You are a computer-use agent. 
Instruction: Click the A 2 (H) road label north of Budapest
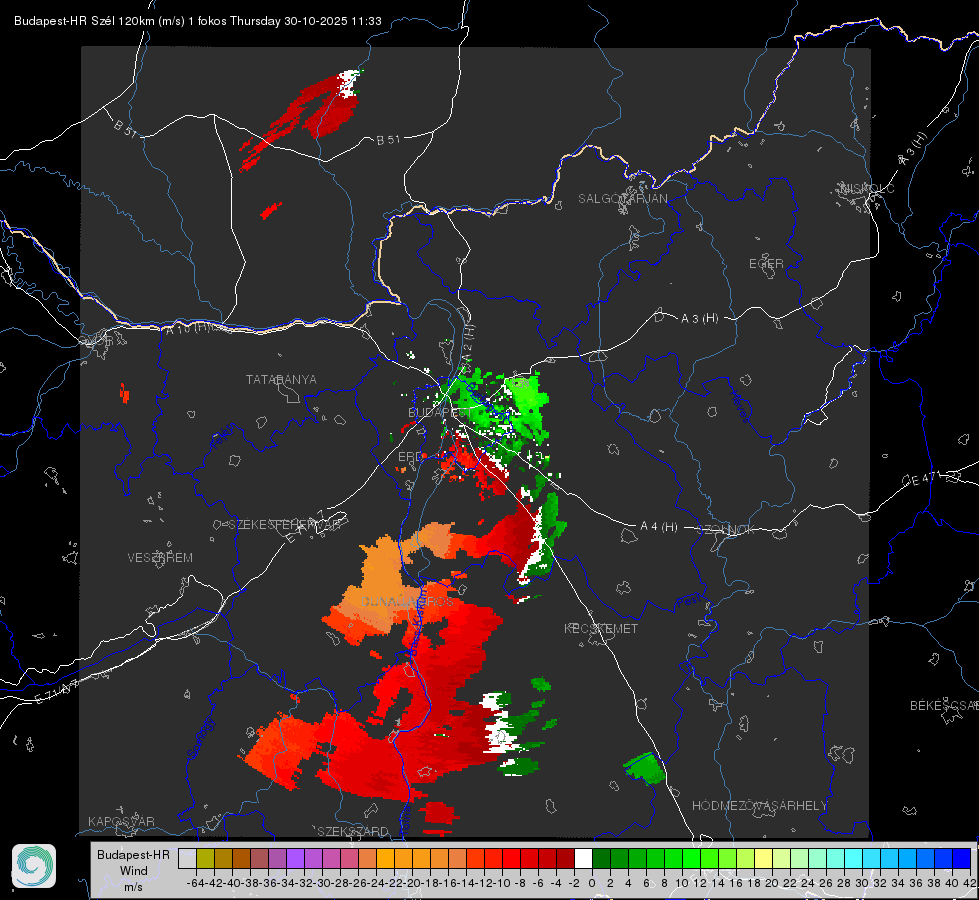click(467, 342)
